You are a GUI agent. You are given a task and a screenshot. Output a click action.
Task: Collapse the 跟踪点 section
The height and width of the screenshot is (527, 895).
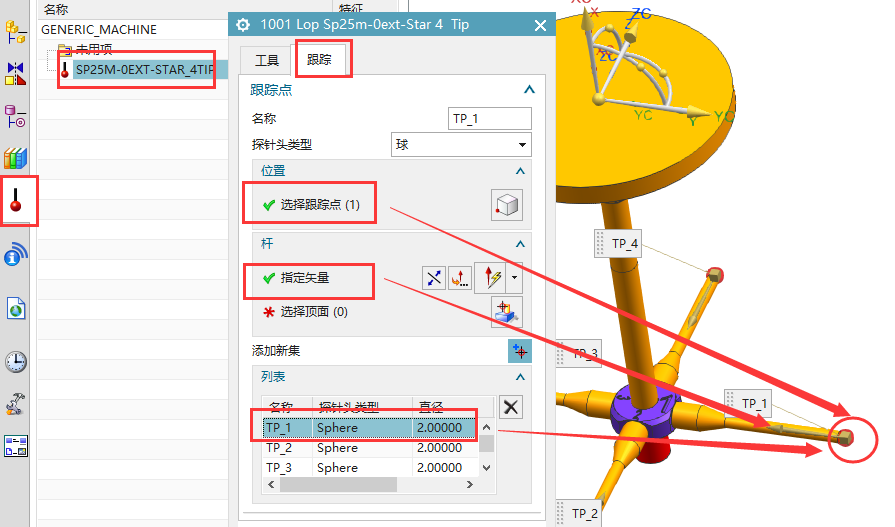click(x=529, y=90)
